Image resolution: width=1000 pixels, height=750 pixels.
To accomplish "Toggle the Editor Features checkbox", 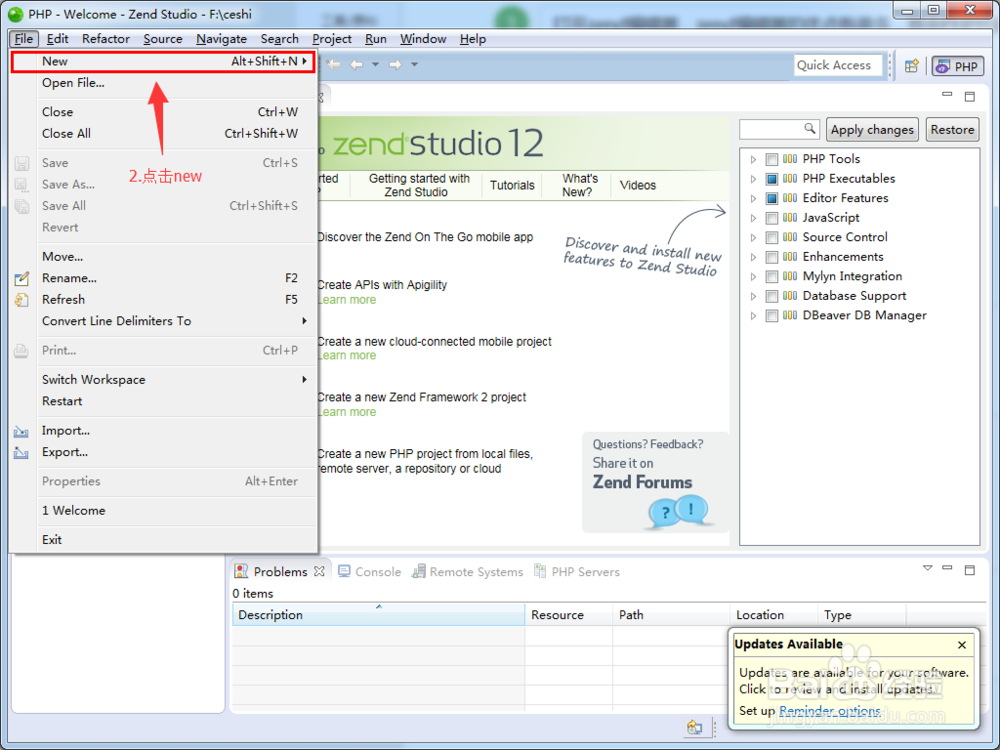I will coord(772,198).
